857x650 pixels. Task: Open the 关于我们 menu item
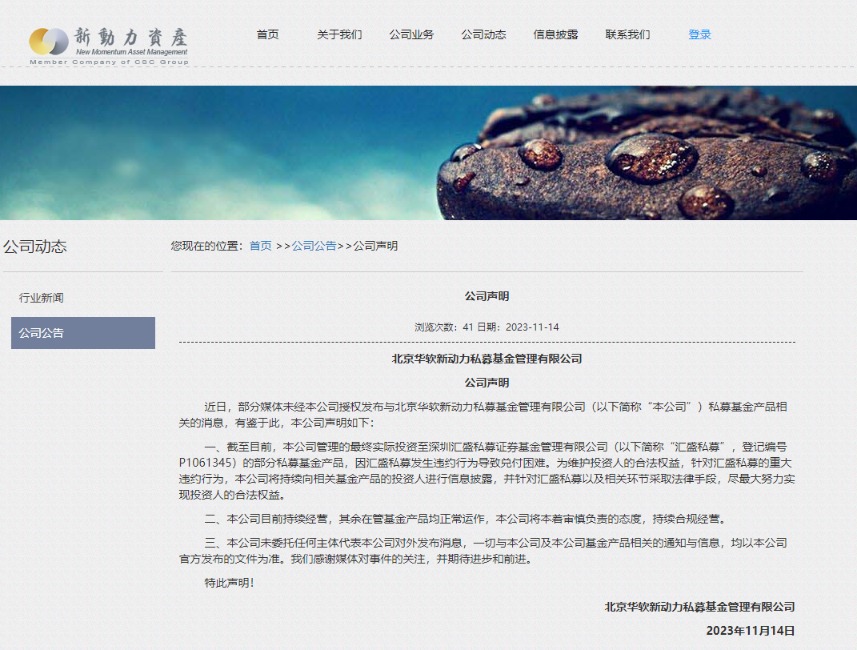[339, 34]
